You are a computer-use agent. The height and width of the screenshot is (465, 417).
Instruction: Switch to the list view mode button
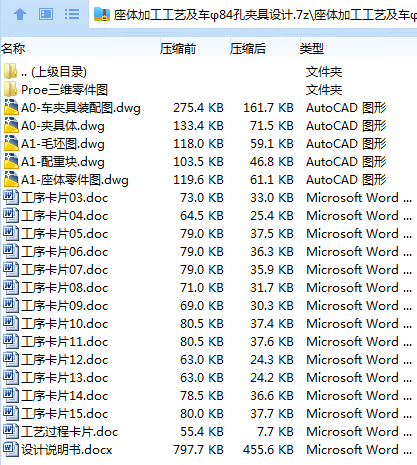(x=72, y=14)
